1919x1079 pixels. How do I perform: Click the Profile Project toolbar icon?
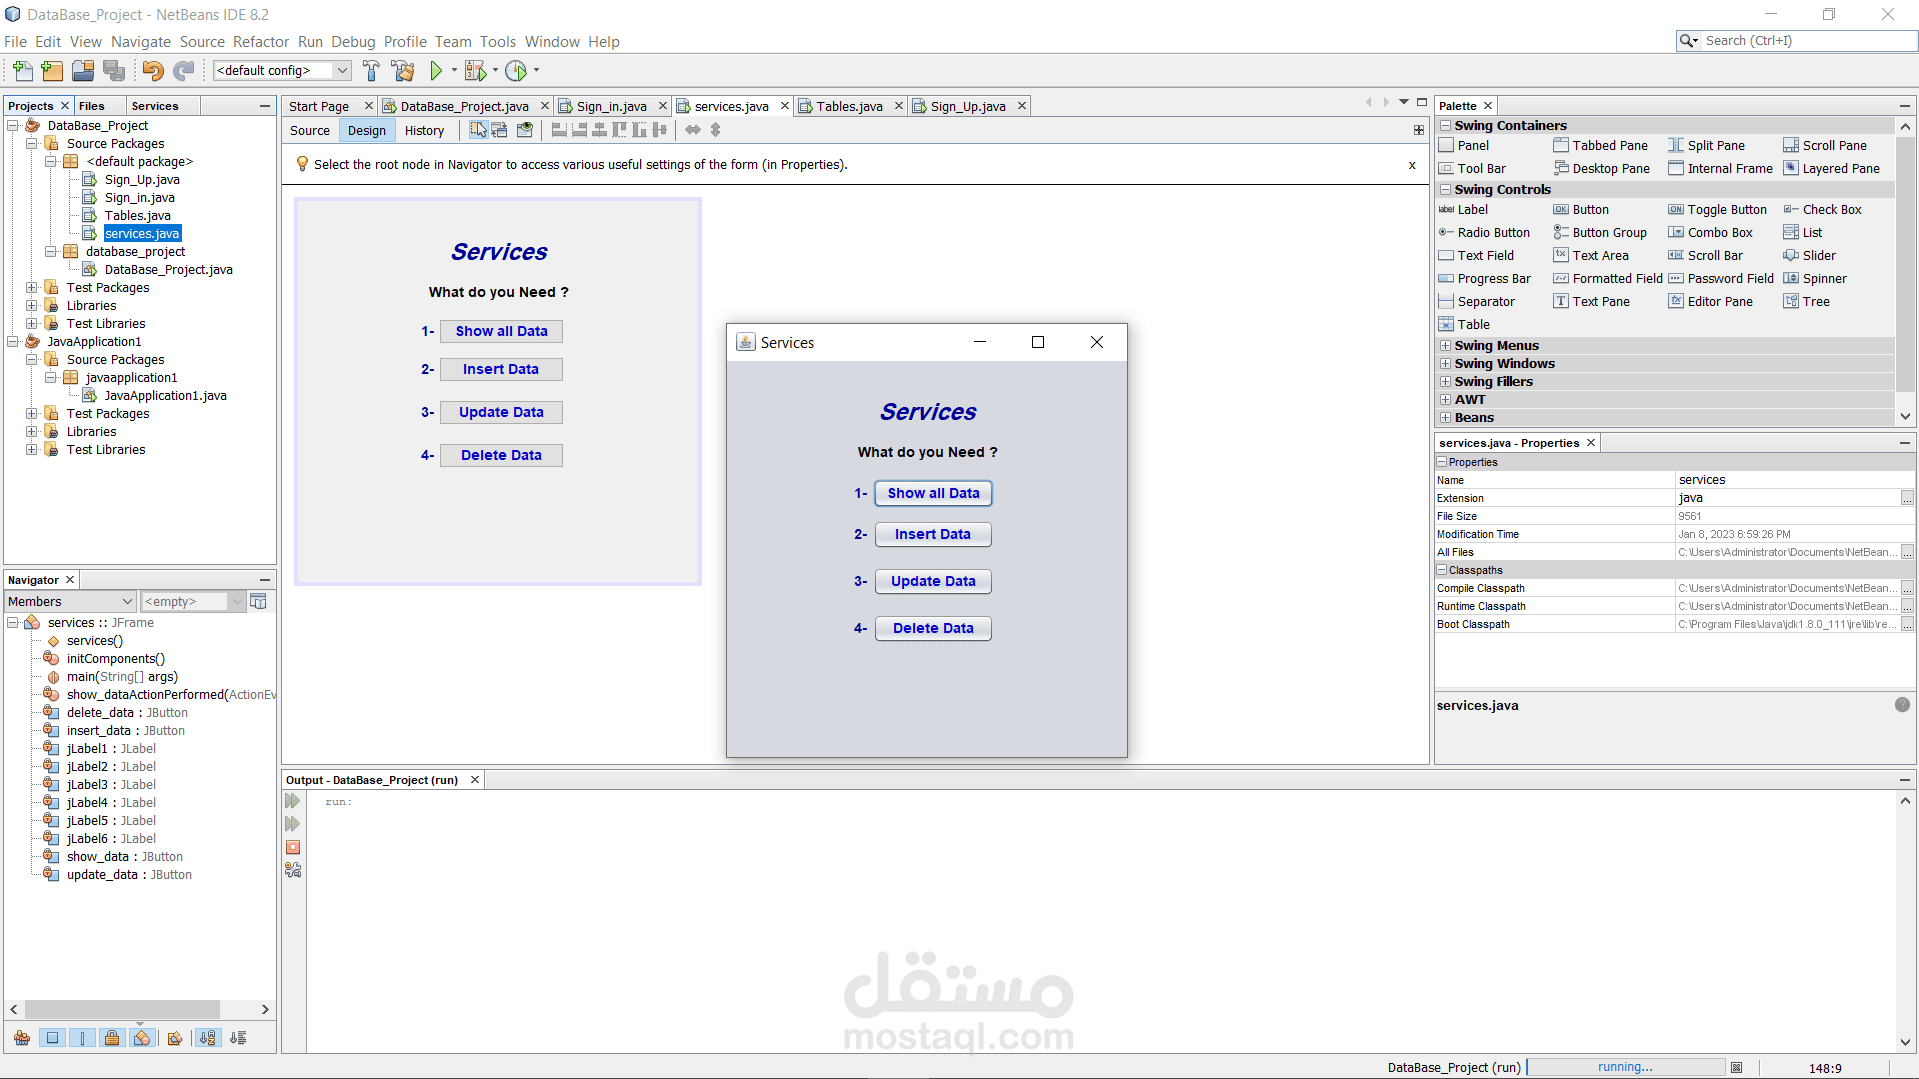coord(516,70)
